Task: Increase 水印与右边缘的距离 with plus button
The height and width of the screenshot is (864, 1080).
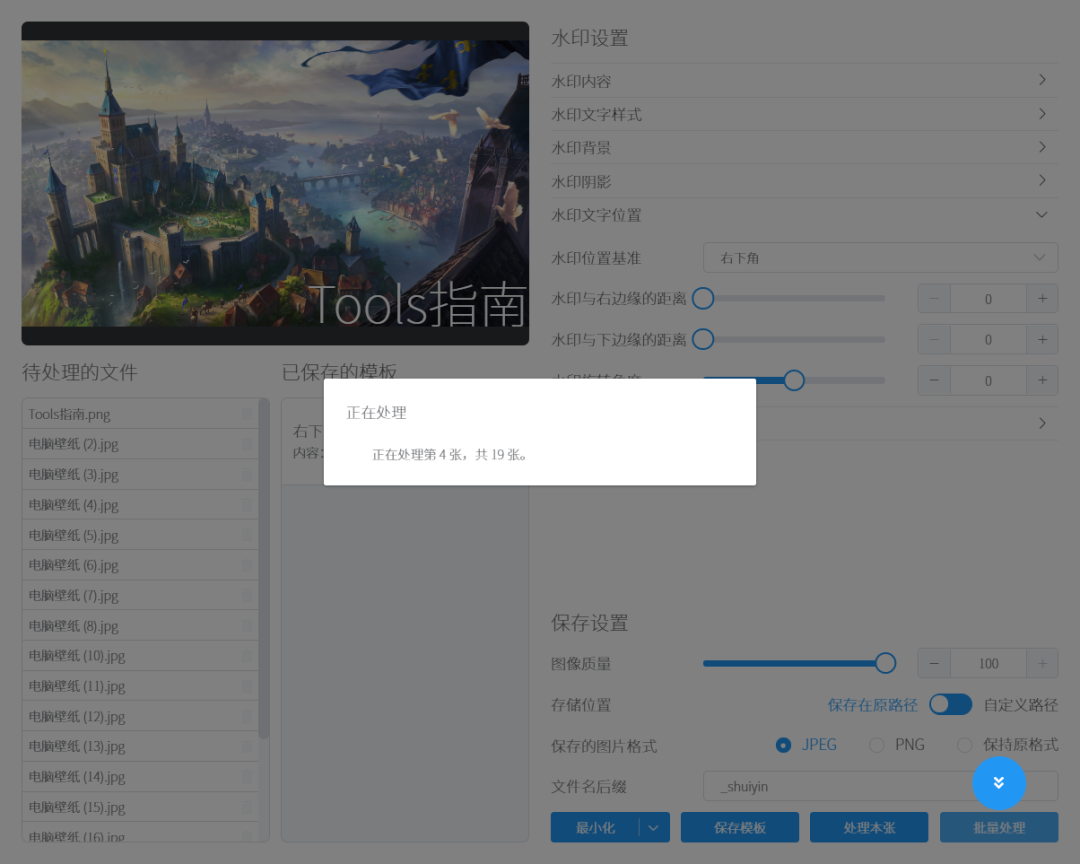Action: (x=1042, y=298)
